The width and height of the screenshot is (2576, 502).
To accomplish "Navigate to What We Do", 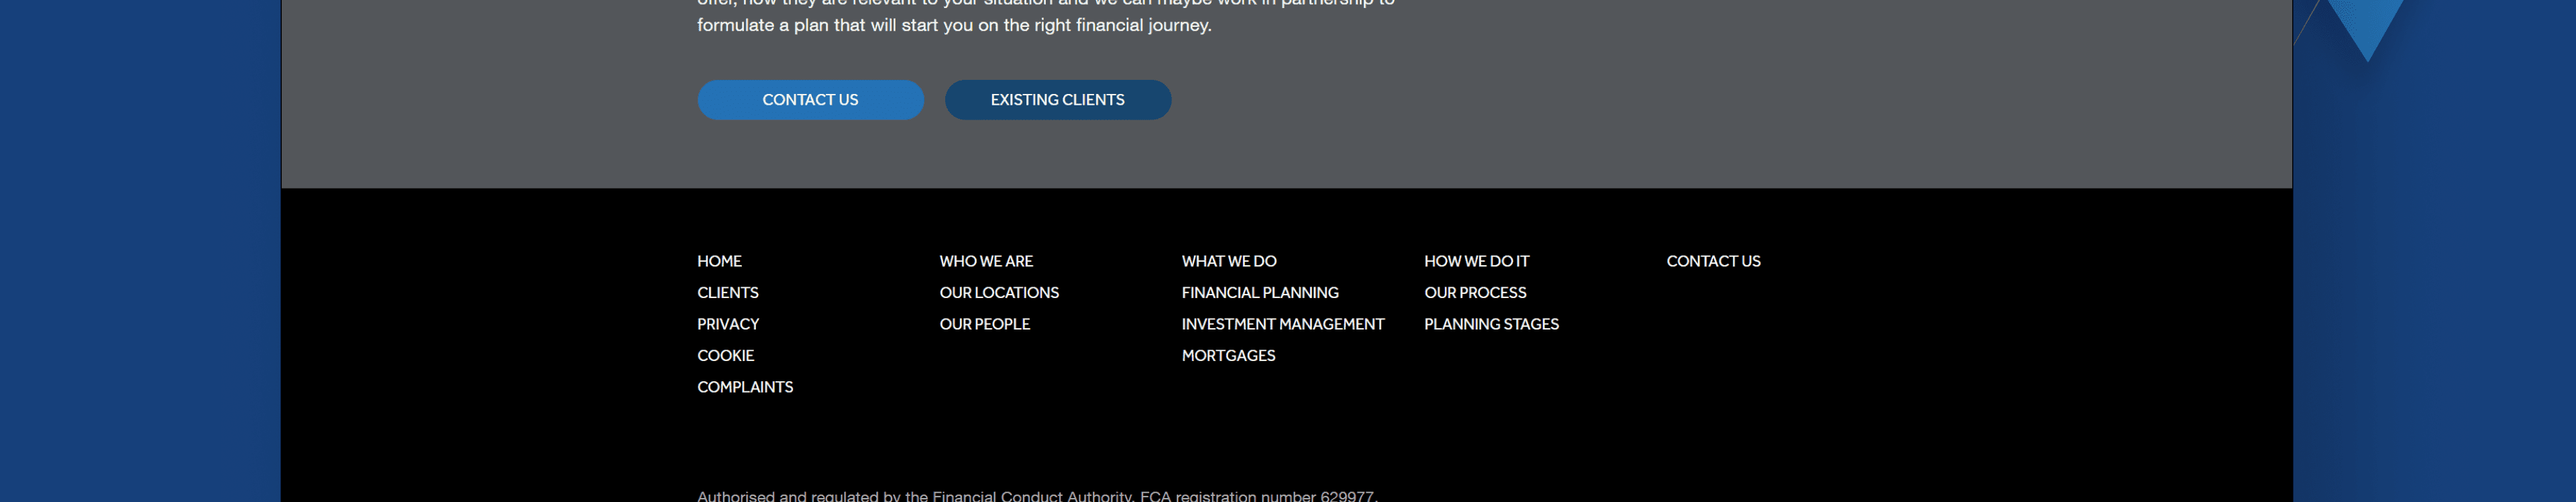I will coord(1228,261).
